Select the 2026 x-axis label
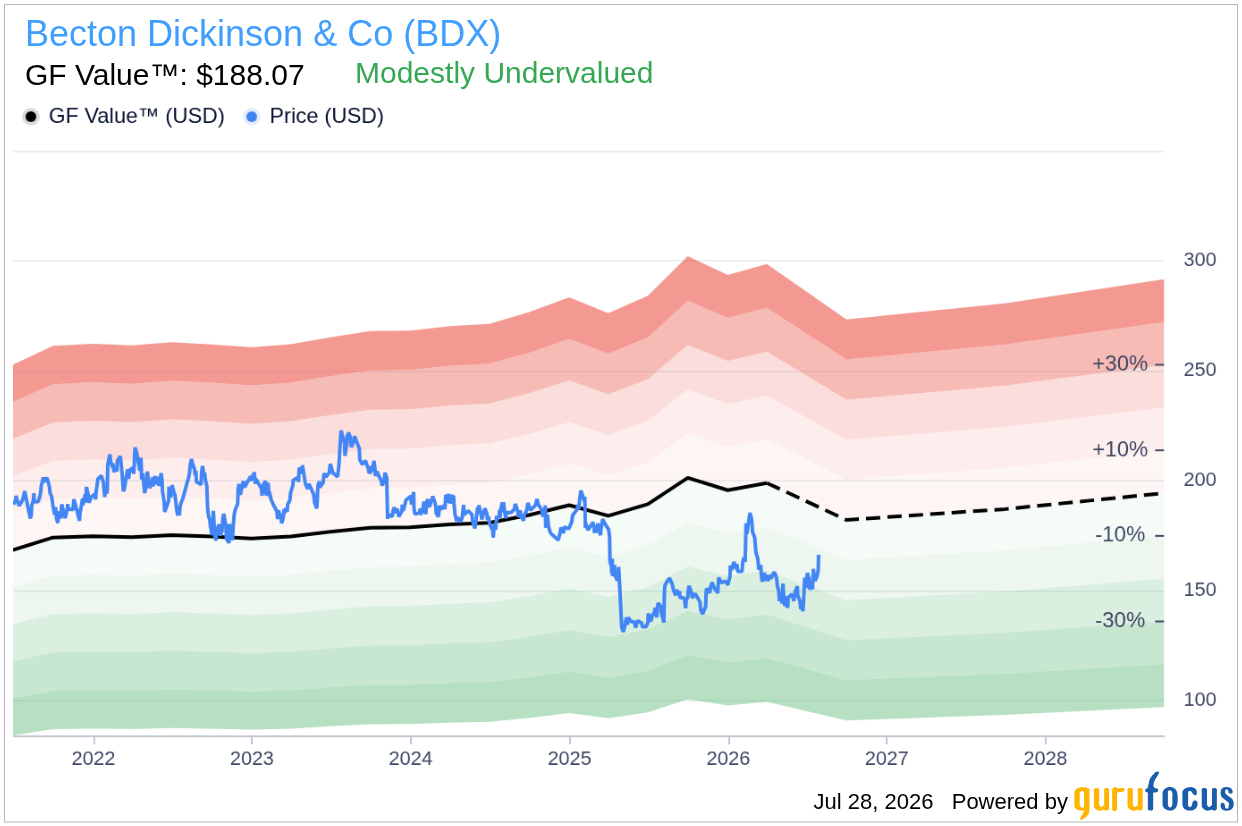The height and width of the screenshot is (826, 1242). pyautogui.click(x=728, y=758)
